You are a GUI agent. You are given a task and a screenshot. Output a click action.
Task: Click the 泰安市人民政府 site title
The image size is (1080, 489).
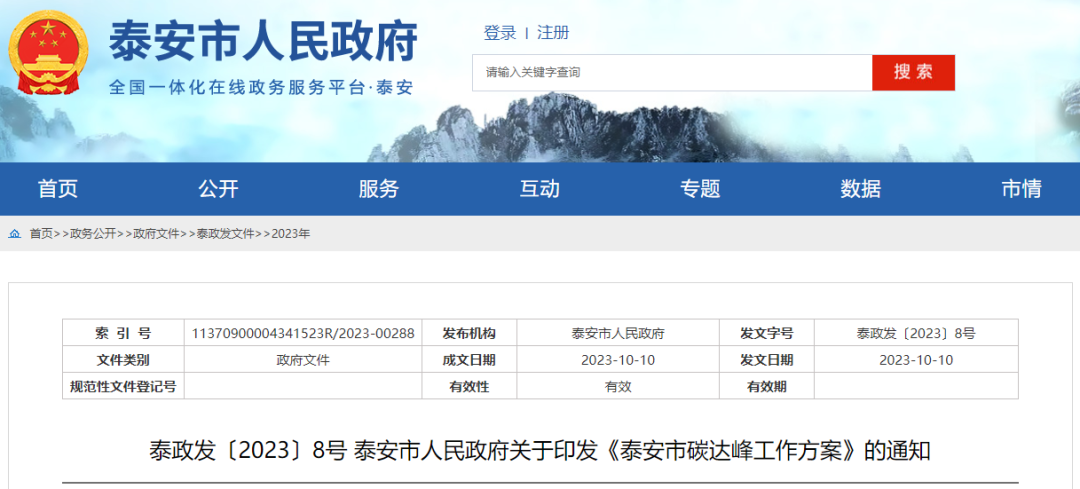263,42
